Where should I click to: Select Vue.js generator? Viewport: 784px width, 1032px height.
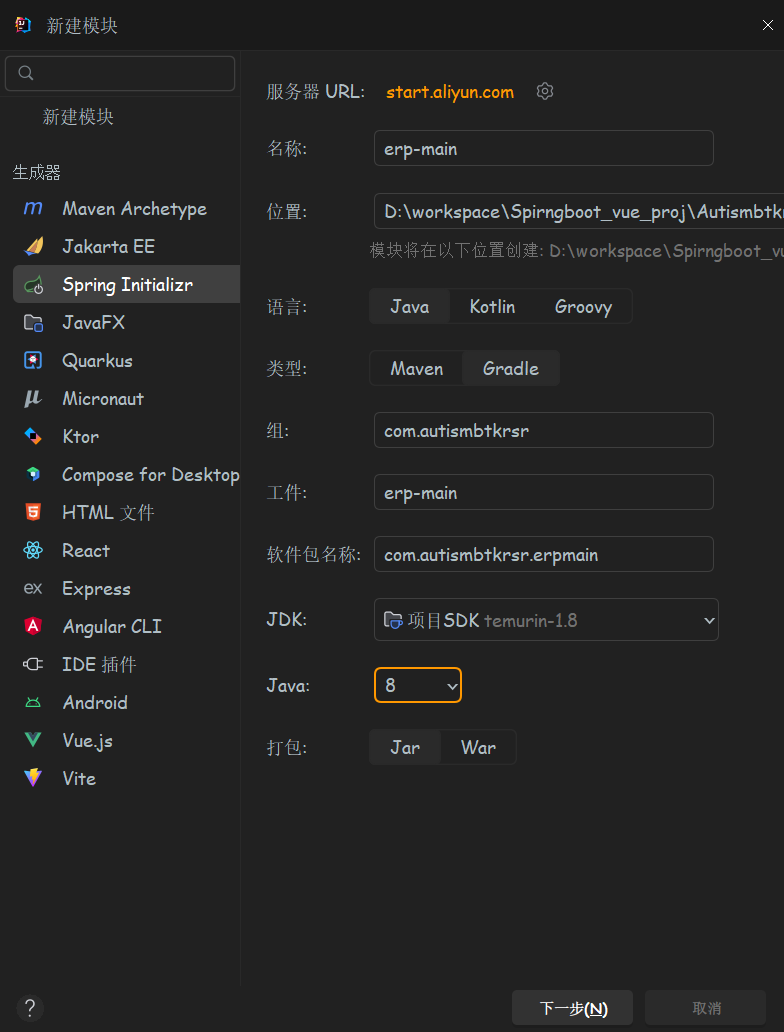click(126, 740)
